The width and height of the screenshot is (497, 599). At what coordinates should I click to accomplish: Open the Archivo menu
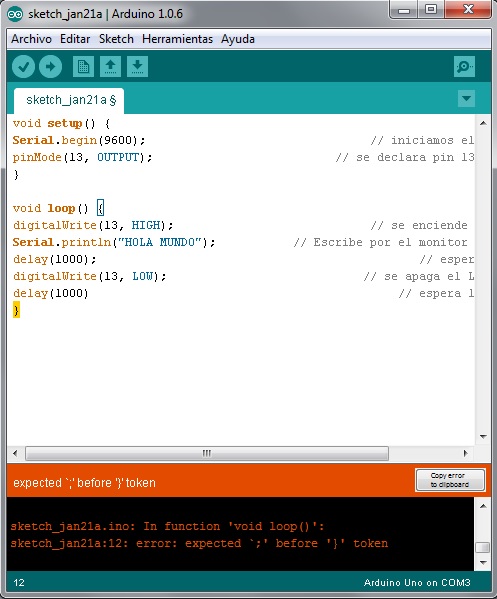[31, 39]
